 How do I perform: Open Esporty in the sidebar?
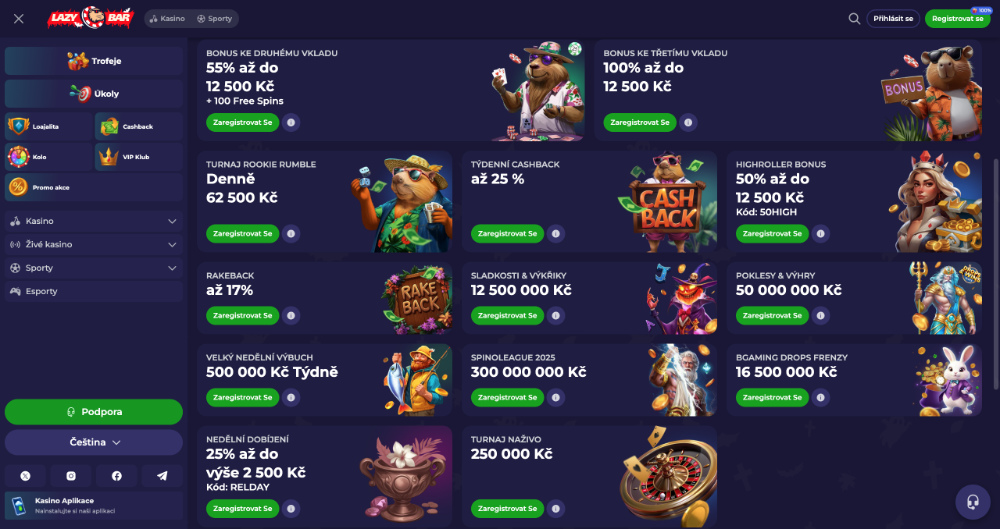94,291
